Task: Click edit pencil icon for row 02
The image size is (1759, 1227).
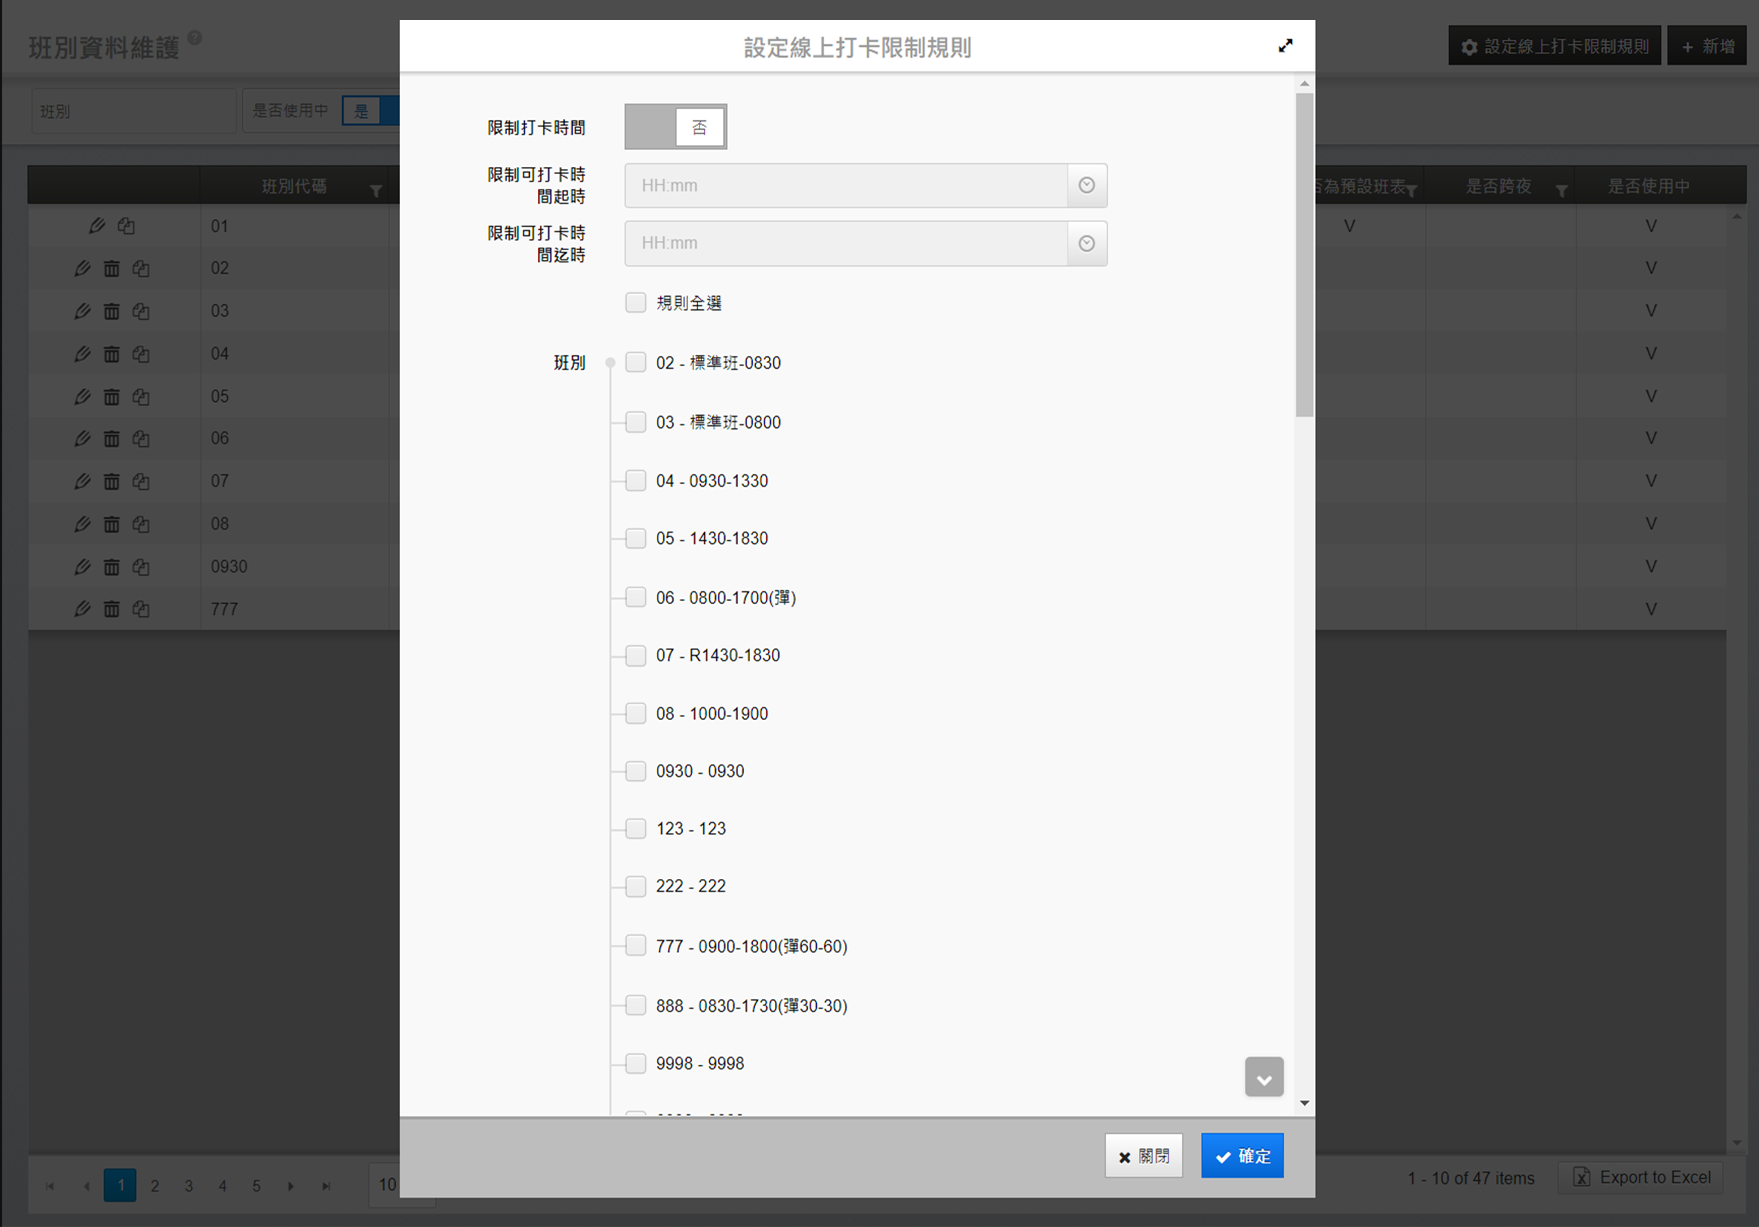Action: point(82,269)
